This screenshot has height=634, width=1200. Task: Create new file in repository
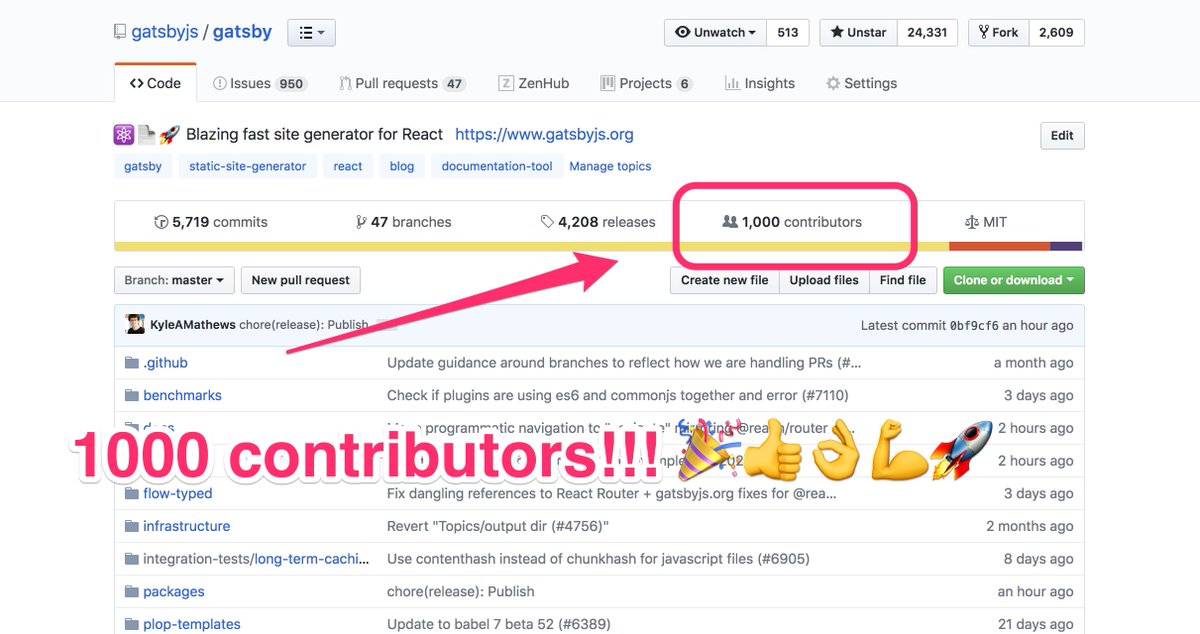click(725, 280)
